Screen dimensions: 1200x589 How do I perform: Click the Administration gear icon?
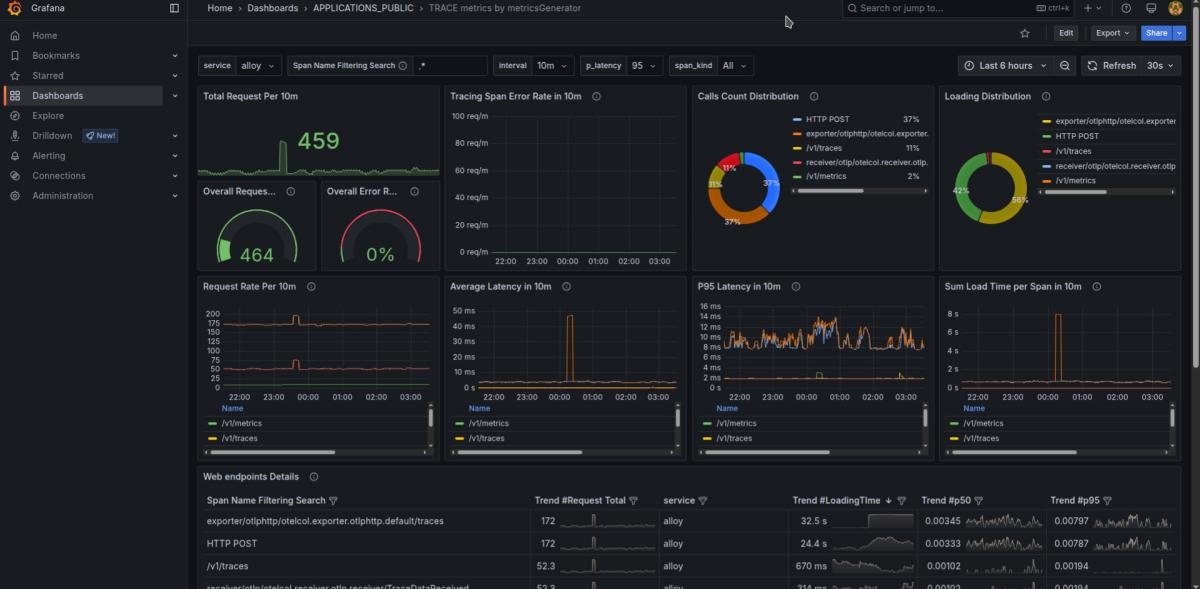[15, 196]
